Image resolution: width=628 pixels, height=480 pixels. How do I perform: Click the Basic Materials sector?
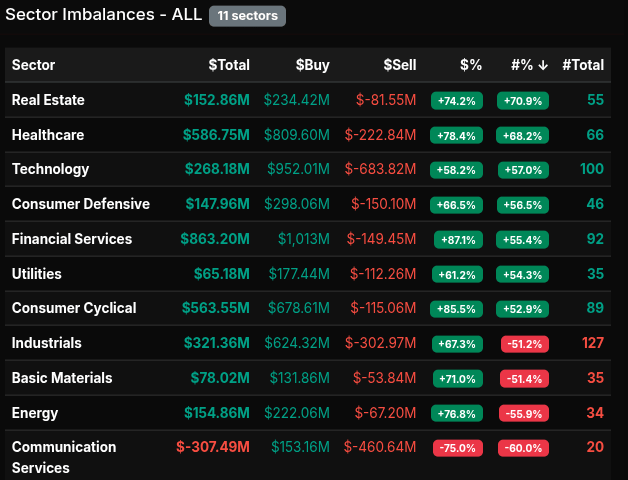point(62,378)
